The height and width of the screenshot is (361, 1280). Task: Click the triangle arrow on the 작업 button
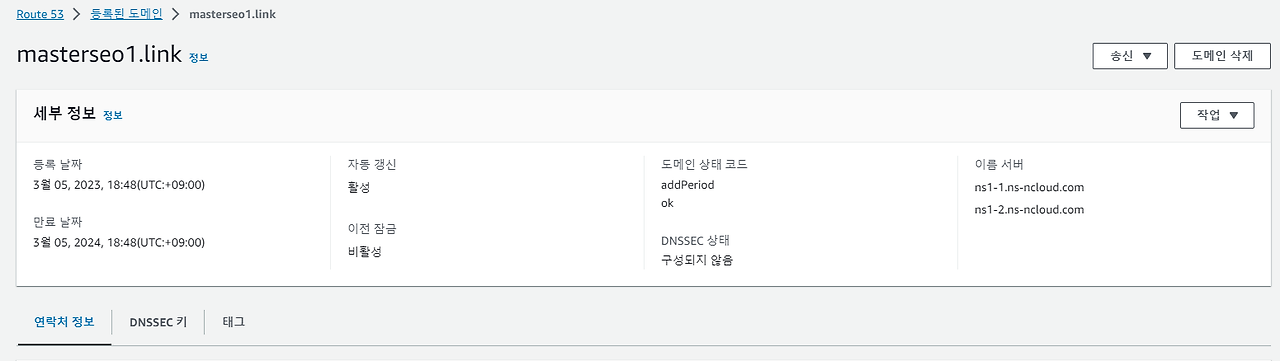pyautogui.click(x=1234, y=115)
